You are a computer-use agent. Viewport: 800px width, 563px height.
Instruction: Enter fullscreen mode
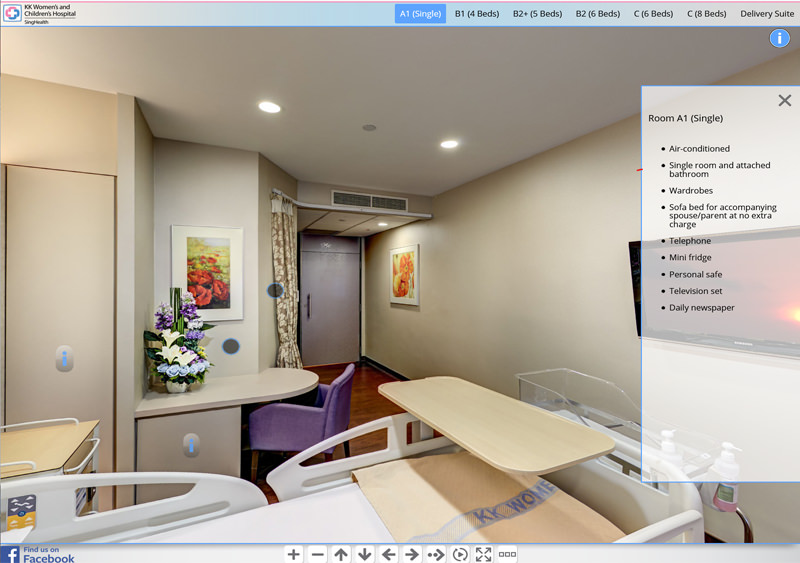[x=484, y=554]
